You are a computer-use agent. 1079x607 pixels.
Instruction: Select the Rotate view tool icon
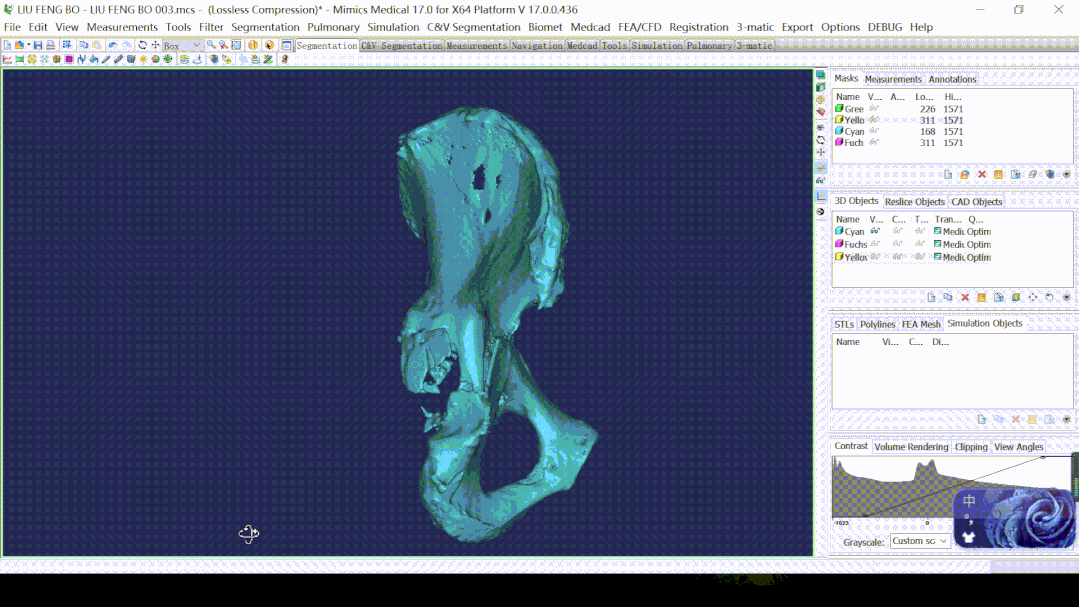pyautogui.click(x=143, y=46)
